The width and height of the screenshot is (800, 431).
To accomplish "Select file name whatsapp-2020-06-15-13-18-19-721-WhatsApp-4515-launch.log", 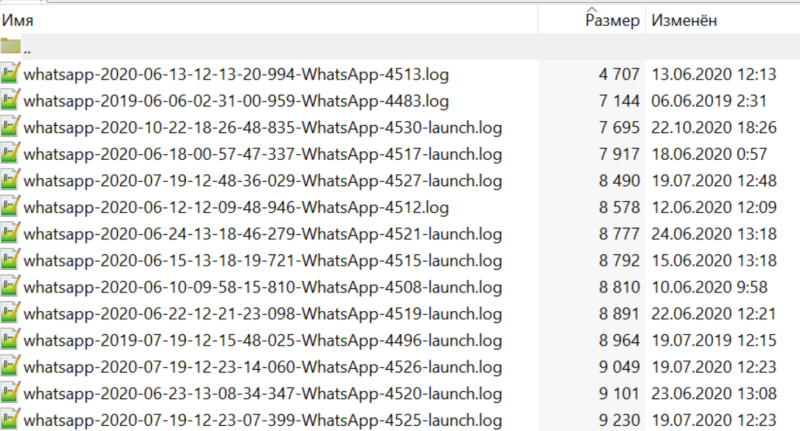I will tap(263, 260).
